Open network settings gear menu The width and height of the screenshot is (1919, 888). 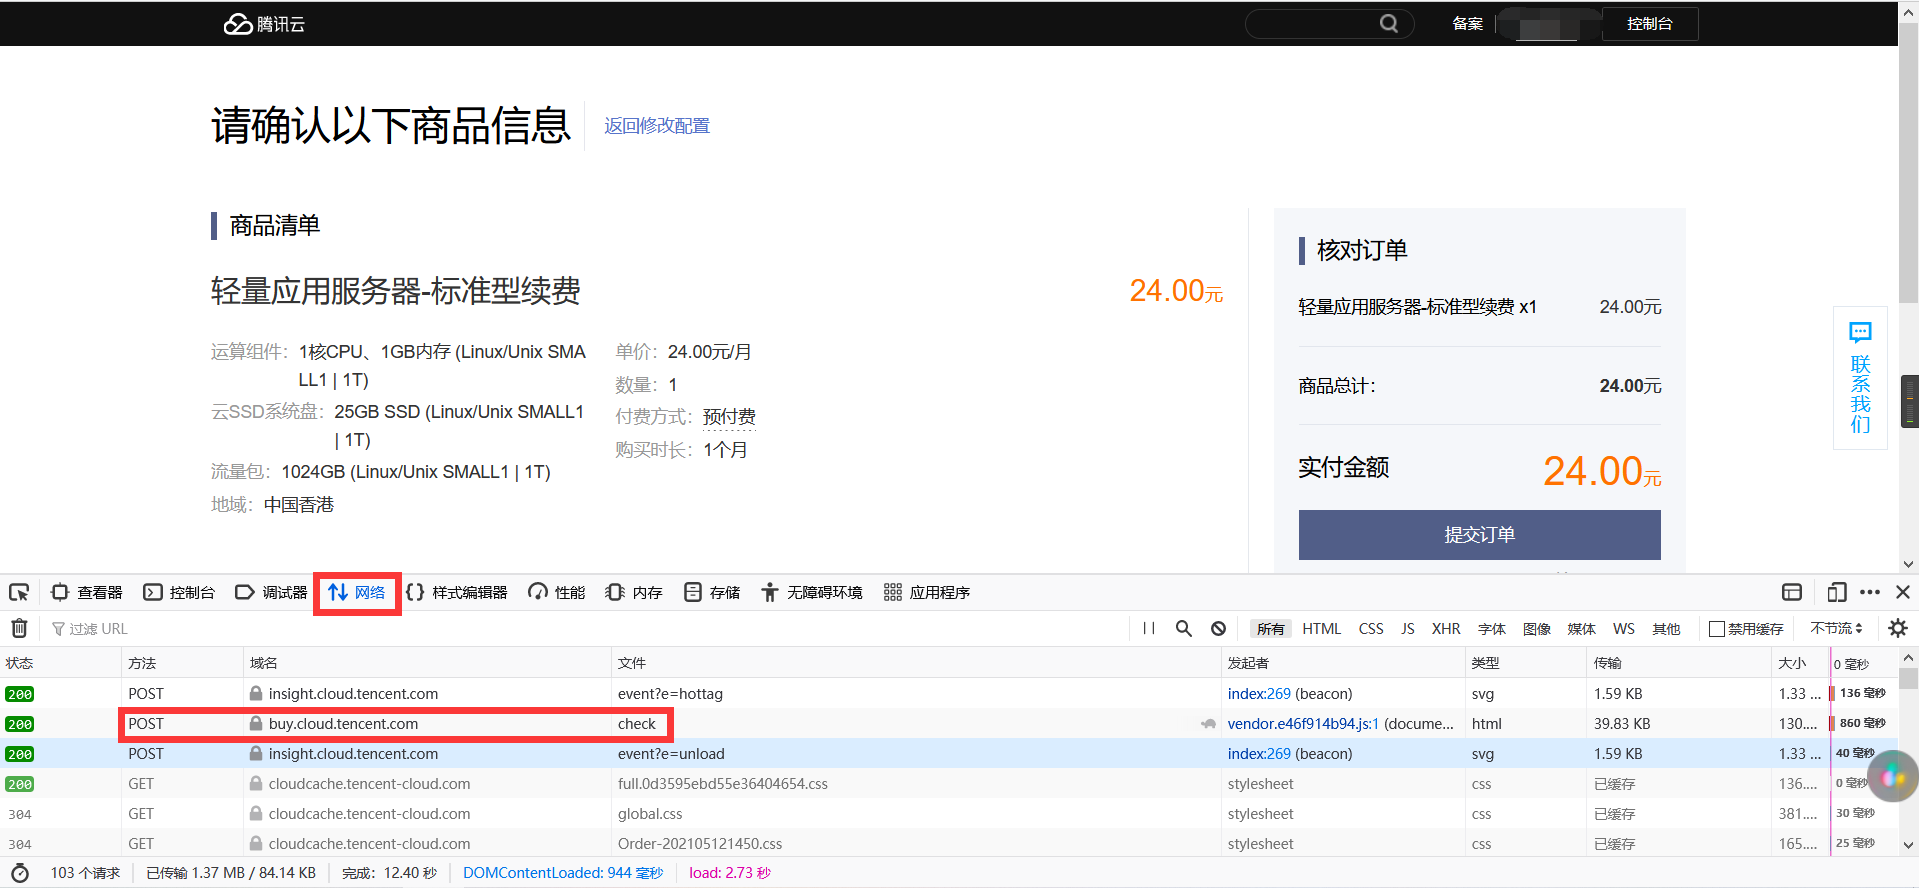pos(1898,628)
